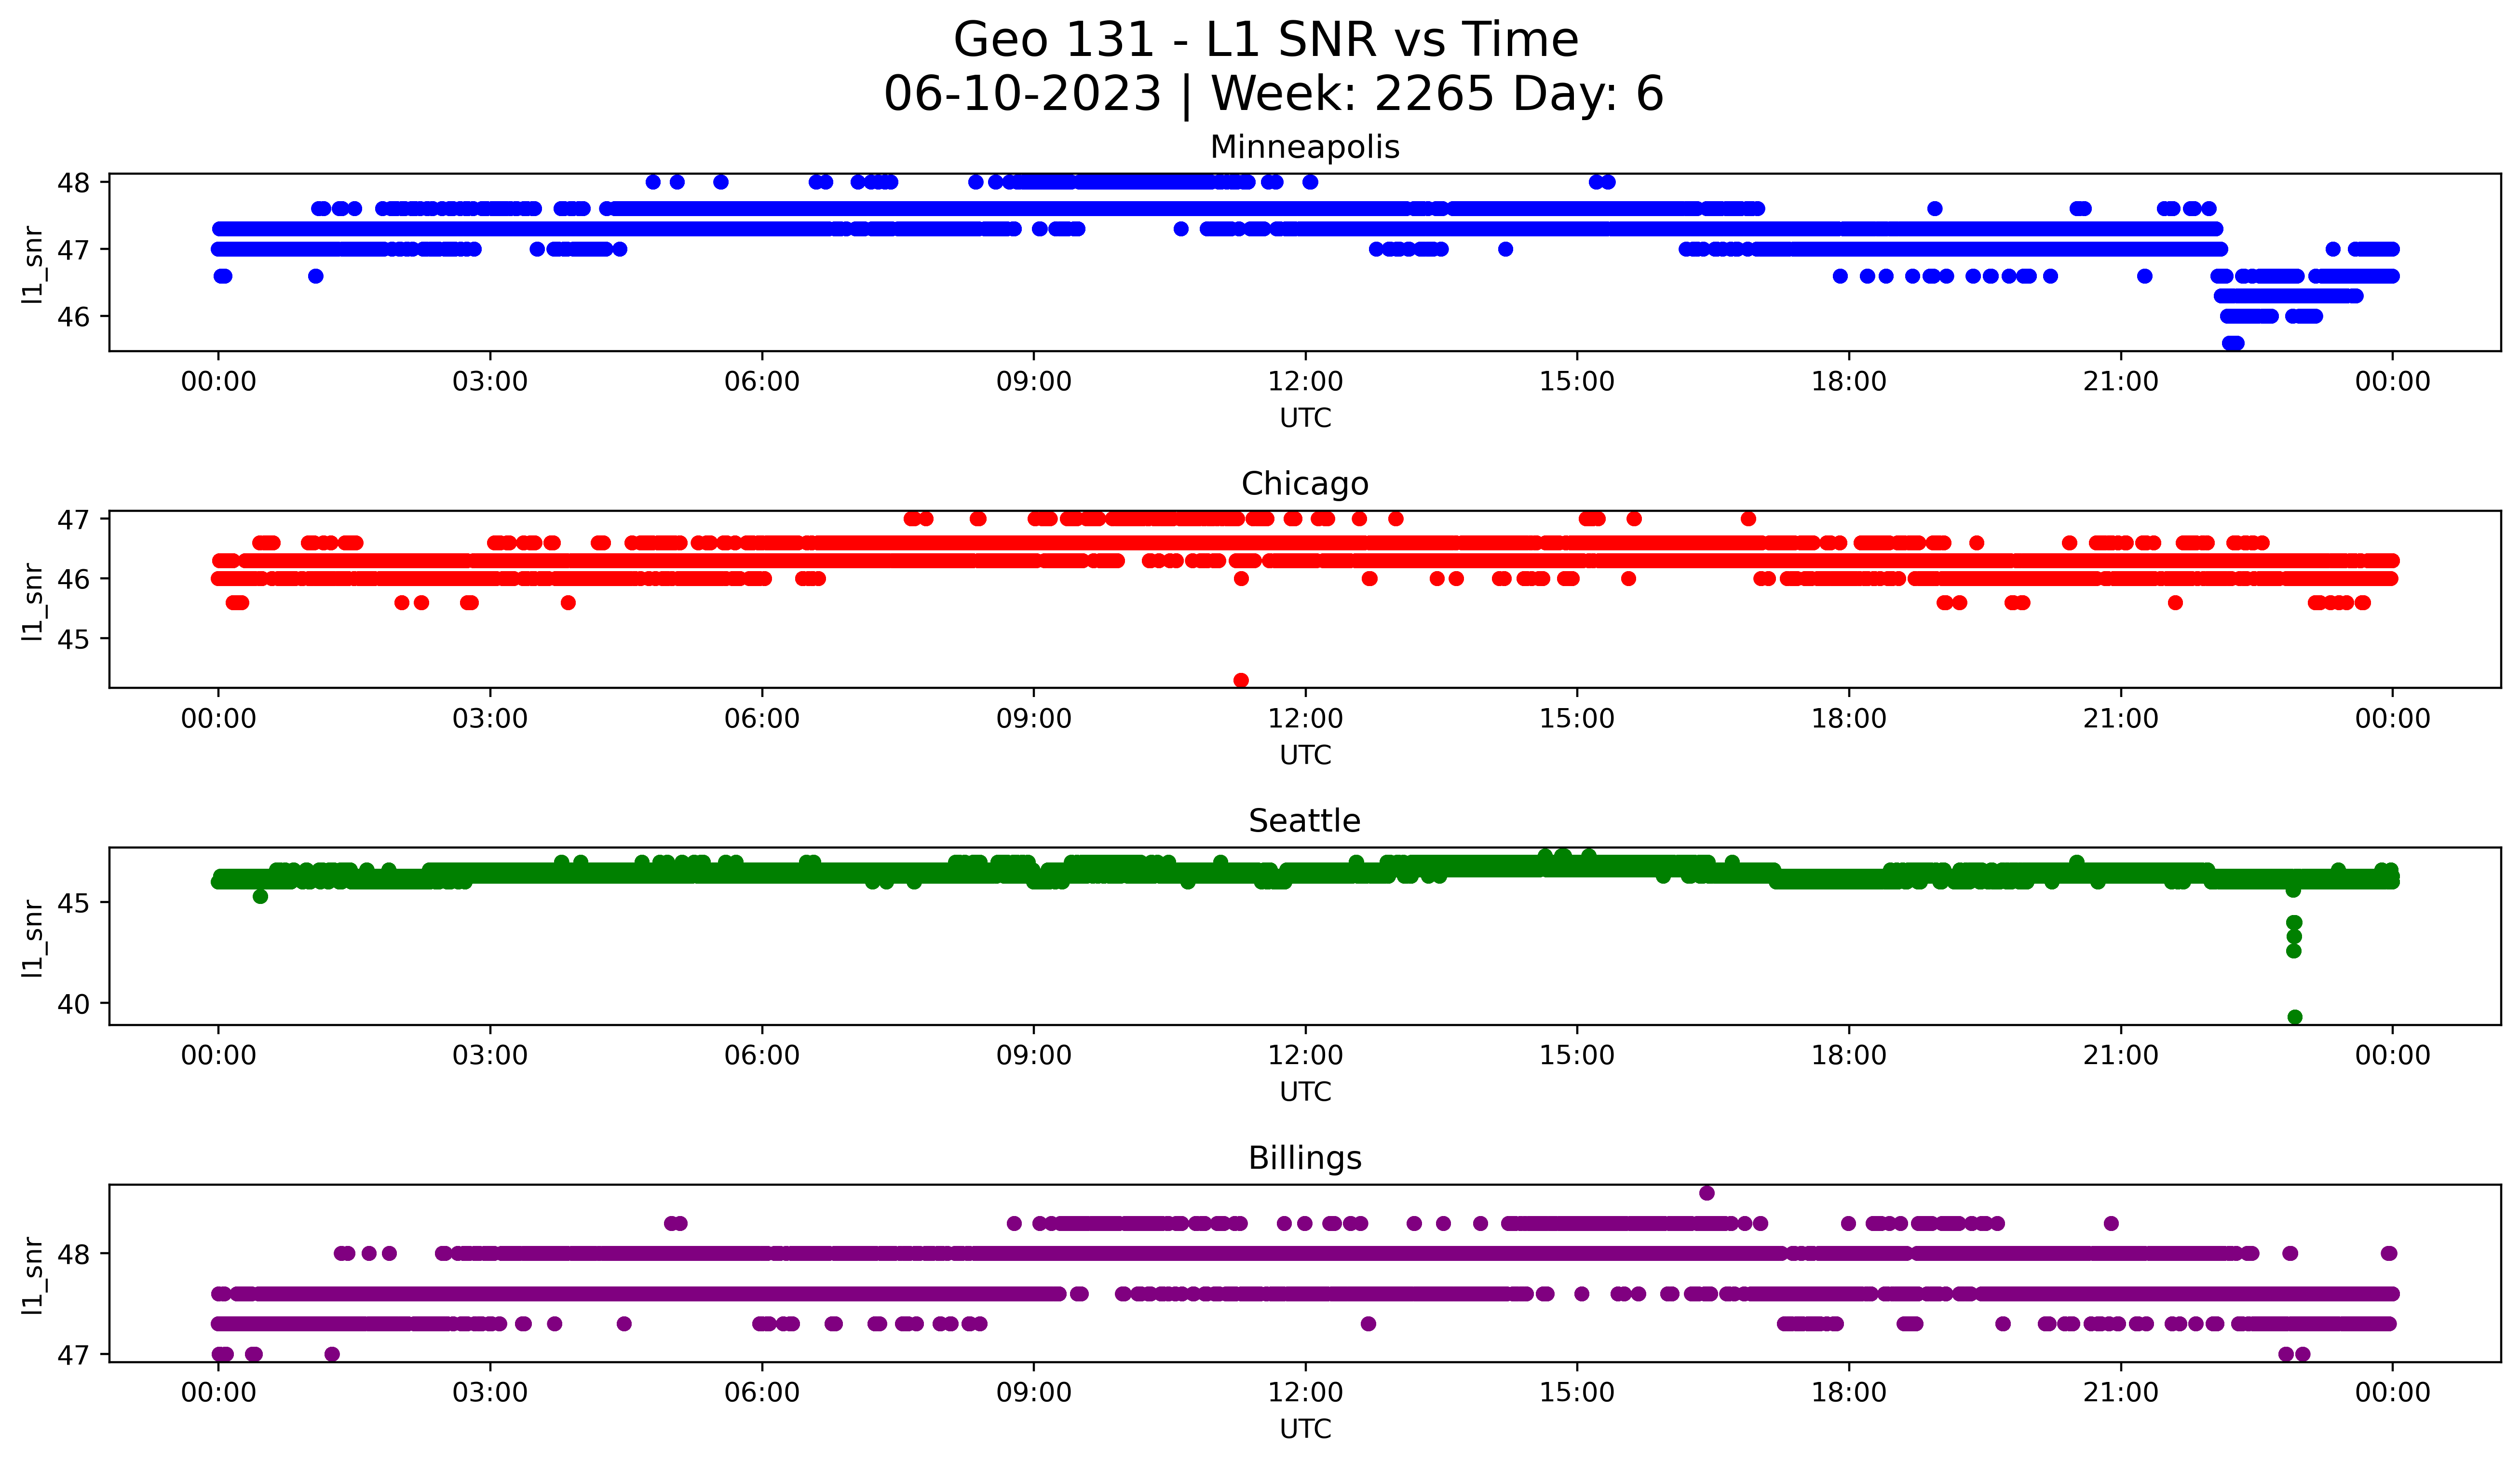This screenshot has width=2520, height=1463.
Task: Click the 12:00 tick label on Seattle plot
Action: [1305, 1056]
